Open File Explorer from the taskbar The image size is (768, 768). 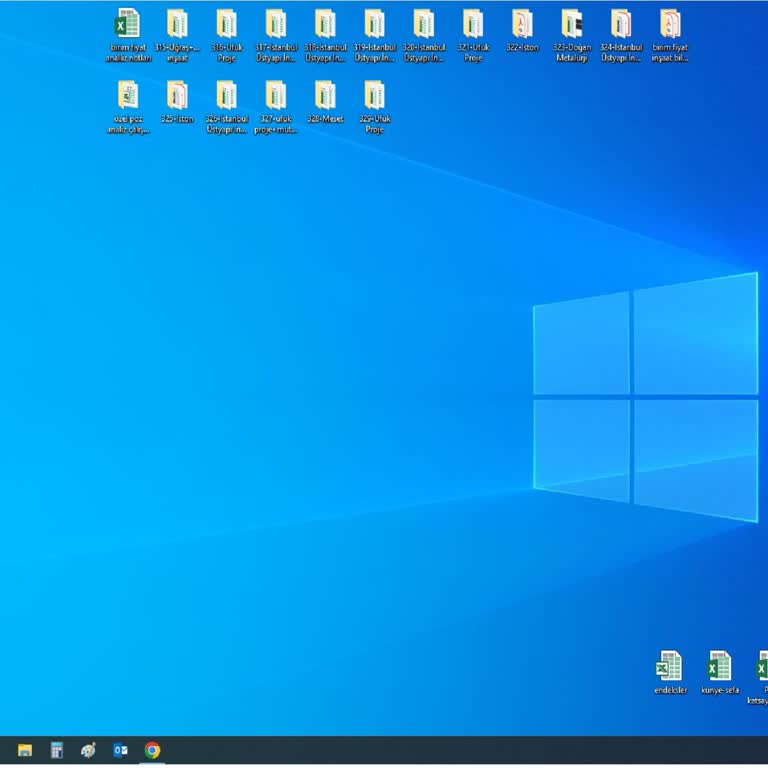(x=25, y=750)
